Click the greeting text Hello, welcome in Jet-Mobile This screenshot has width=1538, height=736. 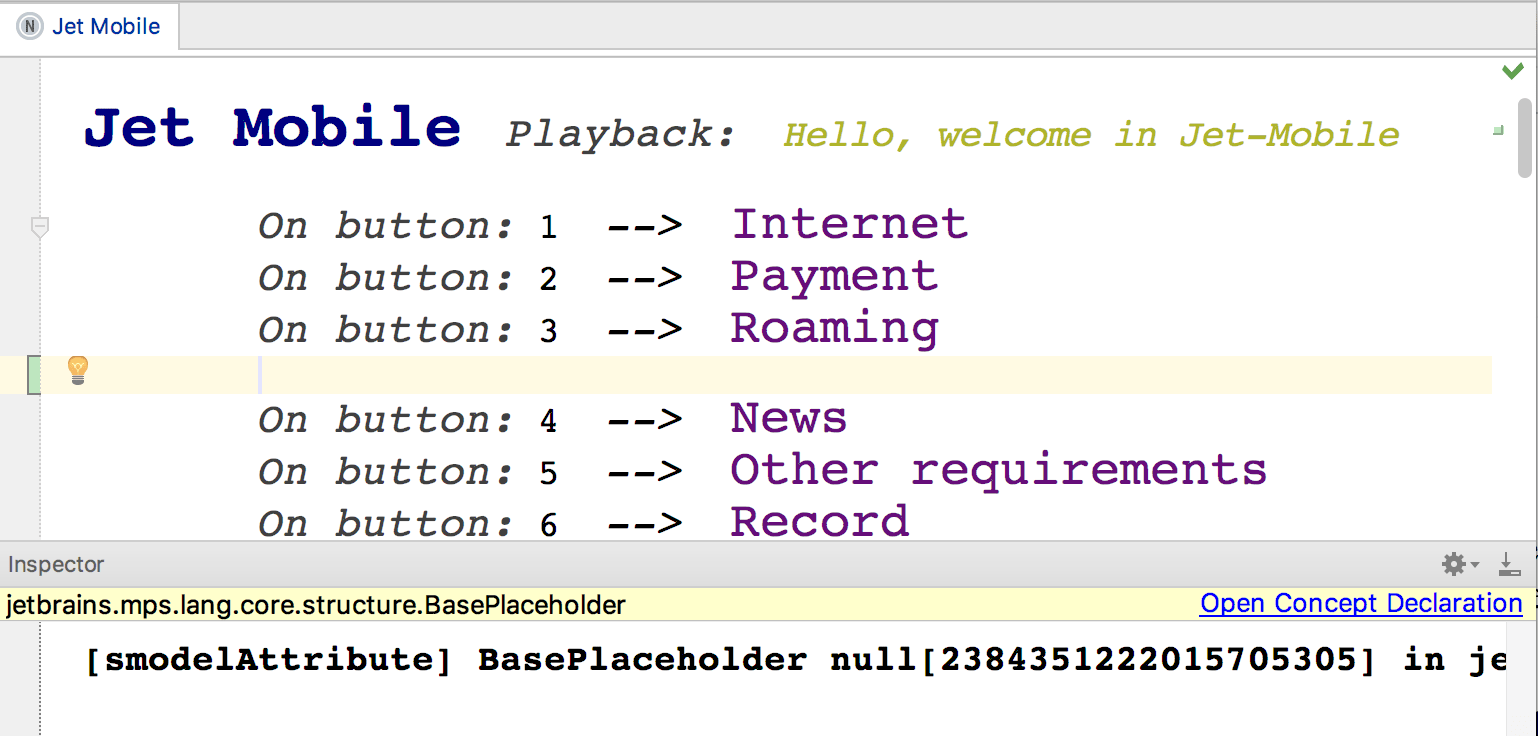(1090, 134)
